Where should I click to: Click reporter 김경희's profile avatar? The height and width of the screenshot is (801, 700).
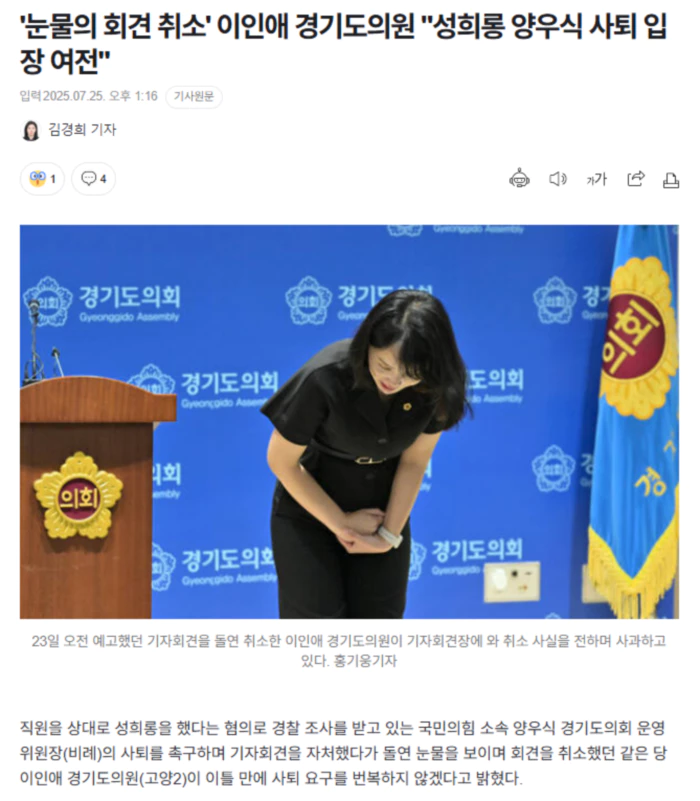pos(31,130)
